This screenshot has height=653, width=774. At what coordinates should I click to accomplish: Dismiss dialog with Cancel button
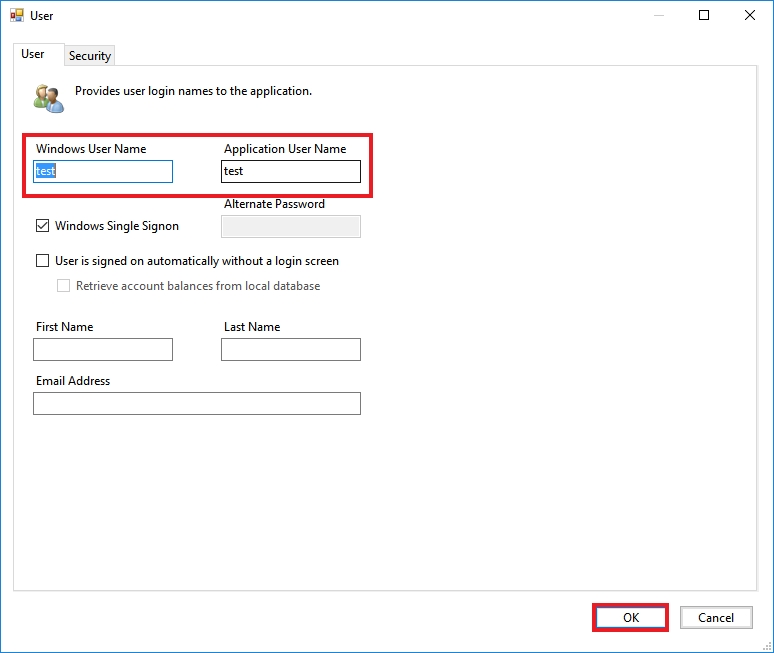tap(716, 617)
